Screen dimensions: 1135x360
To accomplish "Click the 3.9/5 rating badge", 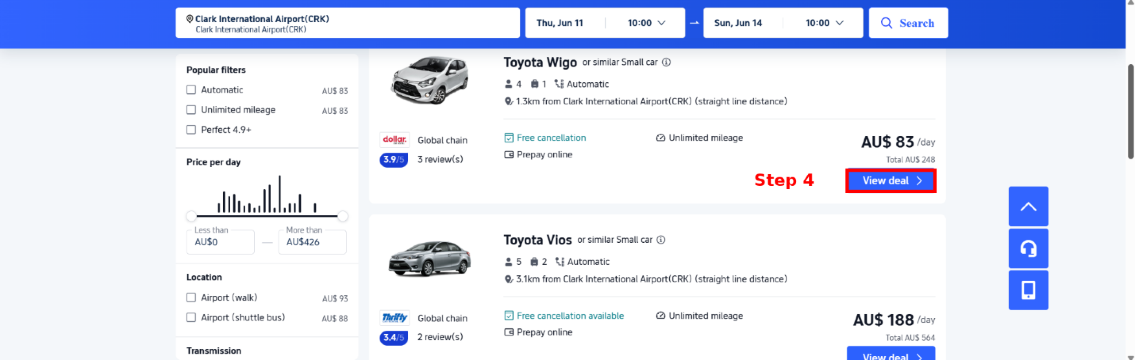I will tap(394, 159).
